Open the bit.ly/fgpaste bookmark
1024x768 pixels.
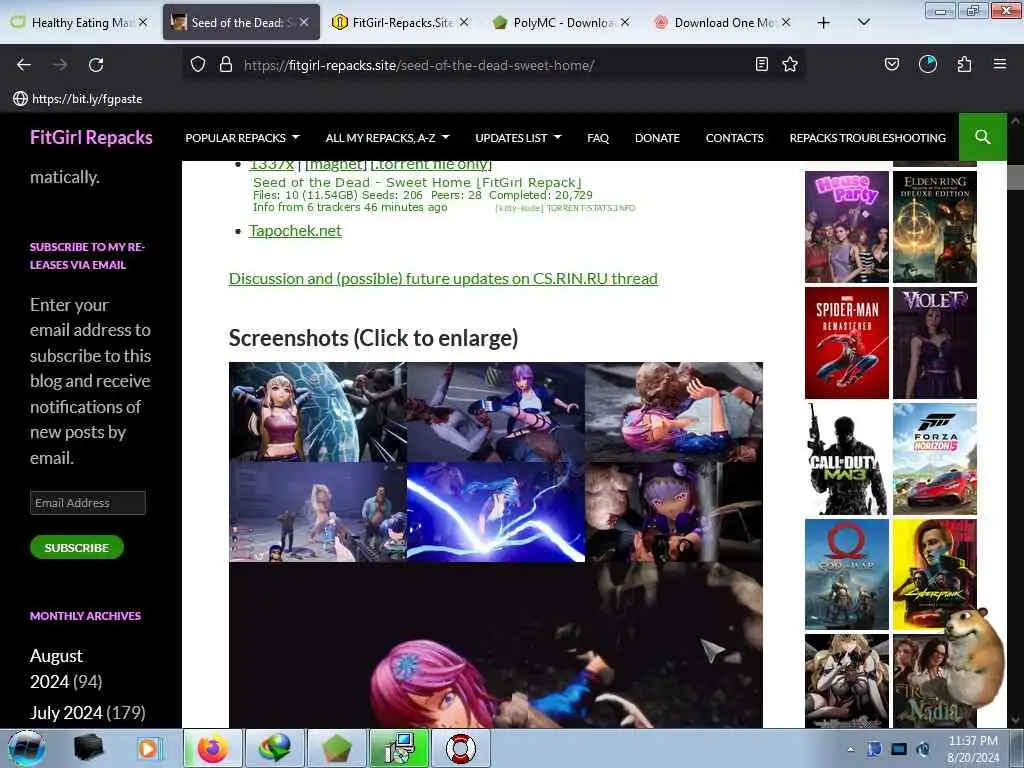tap(78, 99)
